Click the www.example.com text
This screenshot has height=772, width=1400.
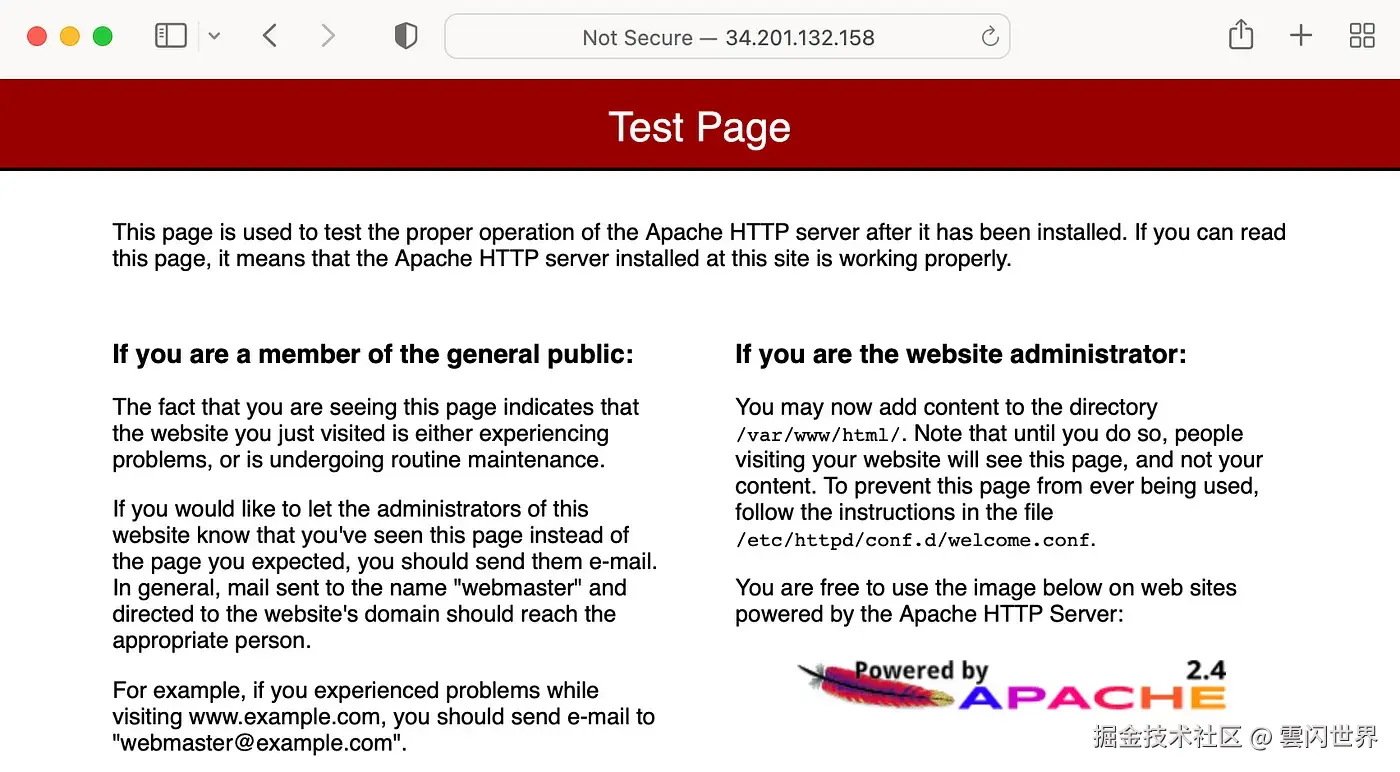[x=285, y=717]
